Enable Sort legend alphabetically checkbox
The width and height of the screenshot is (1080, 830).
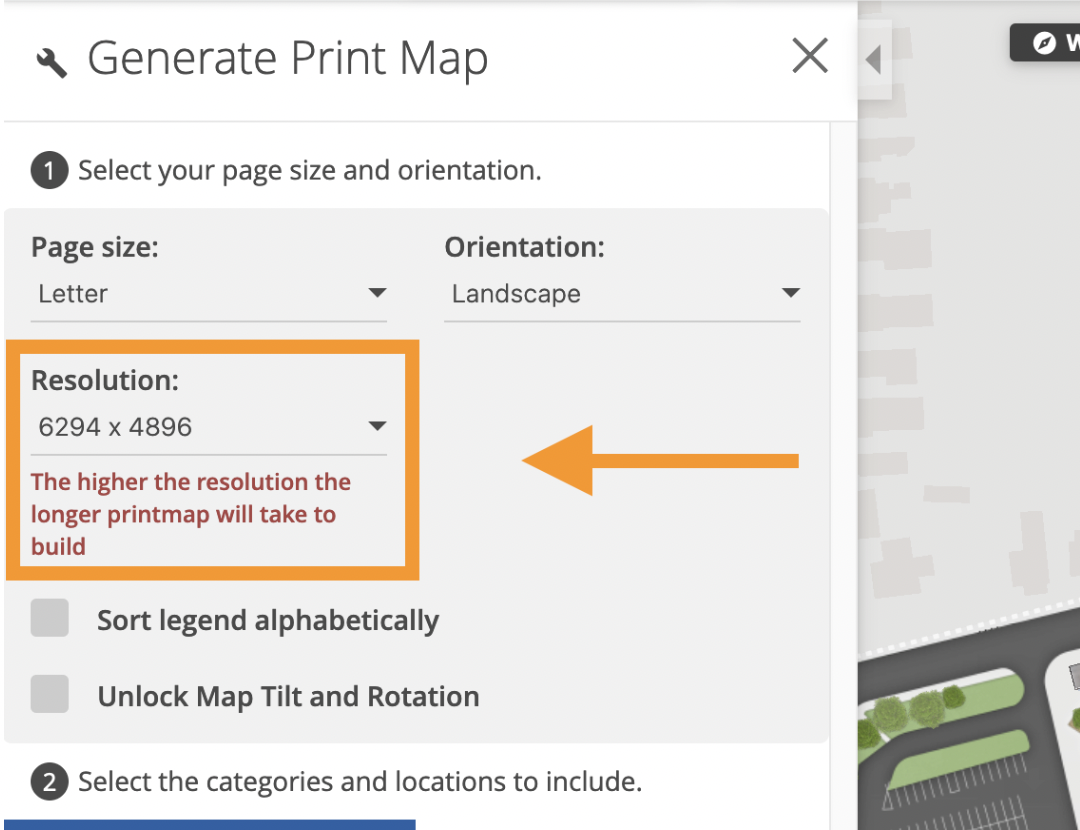coord(50,618)
